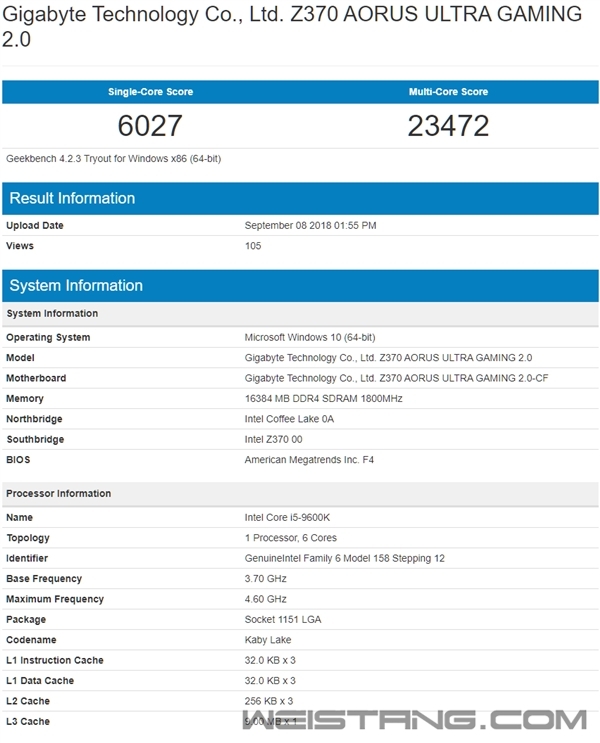Click the Microsoft Windows 10 (64-bit) value
Screen dimensions: 600x743
310,337
